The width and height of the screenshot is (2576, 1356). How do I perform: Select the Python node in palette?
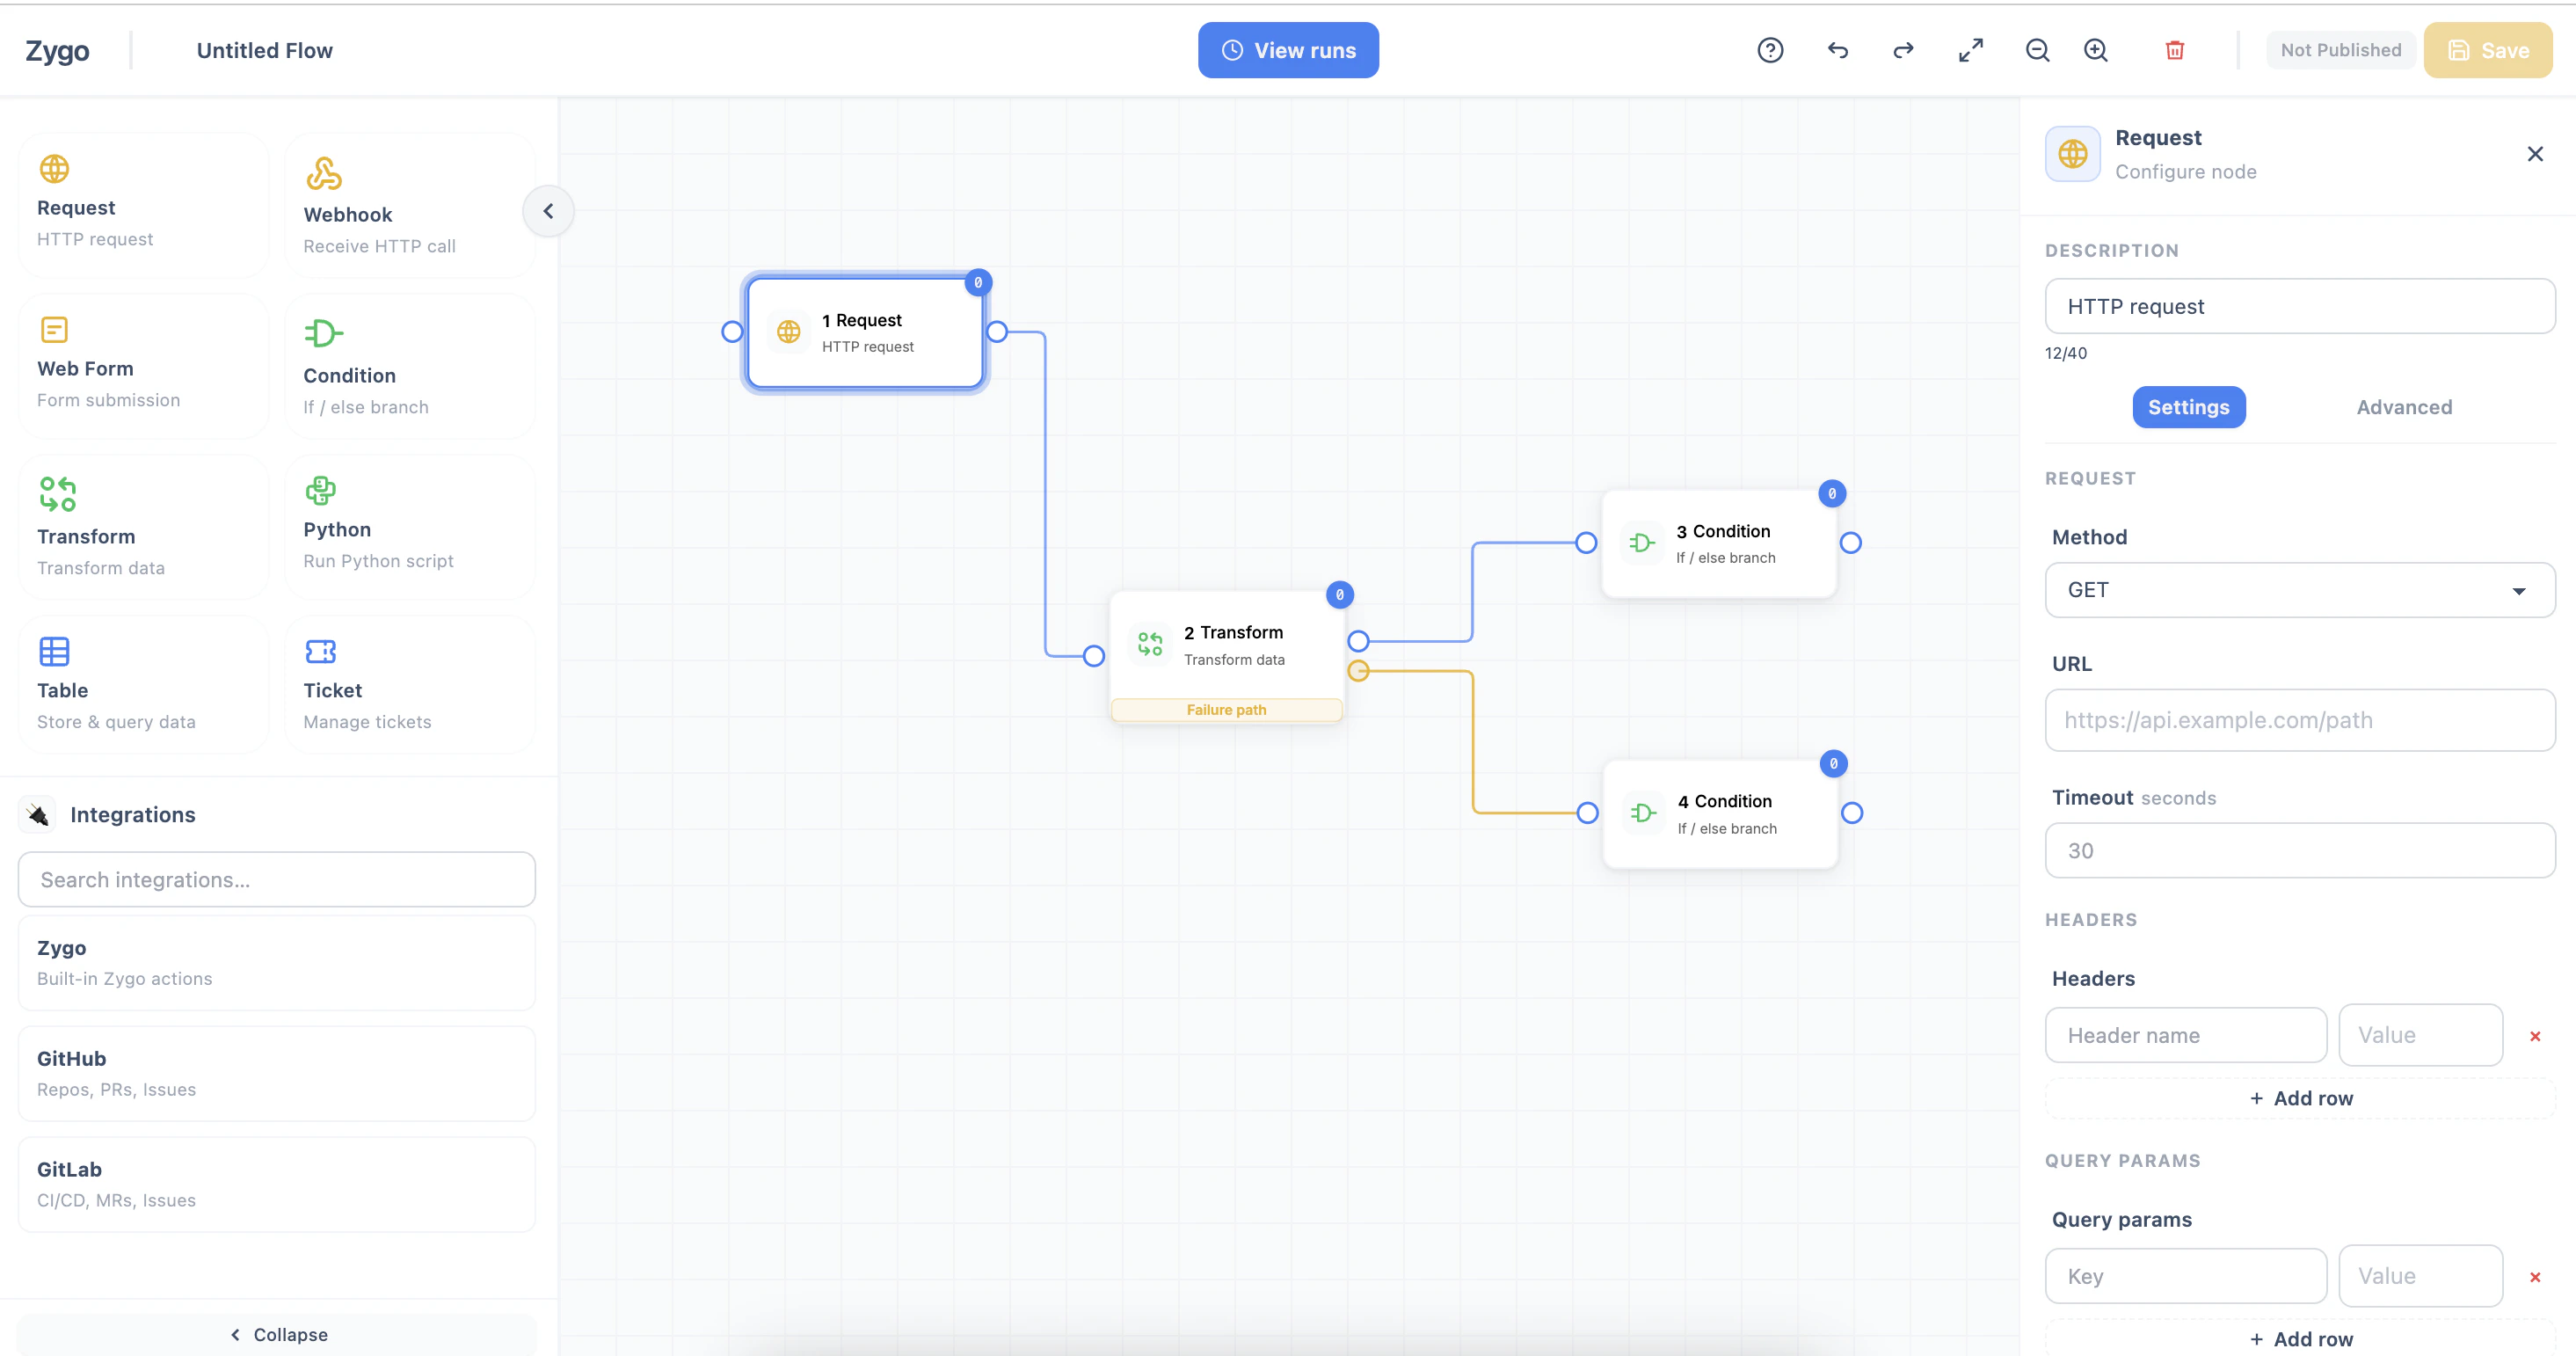(x=409, y=528)
